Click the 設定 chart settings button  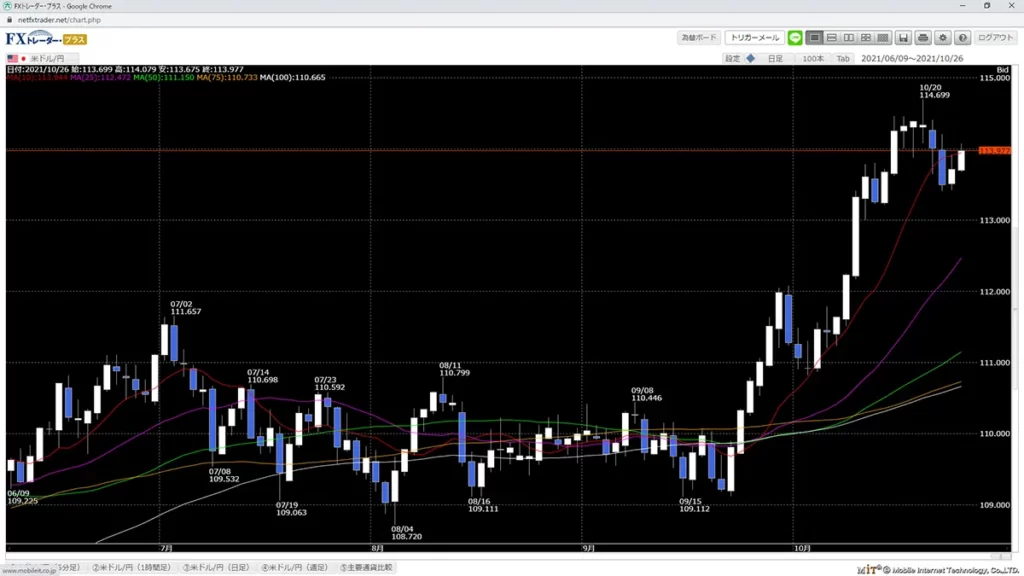(733, 59)
